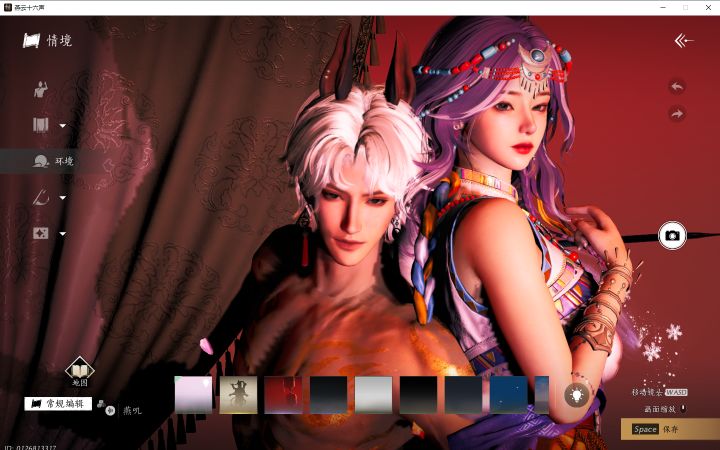Screen dimensions: 720x450
Task: Click the 常规编辑 regular edit button
Action: pos(58,404)
